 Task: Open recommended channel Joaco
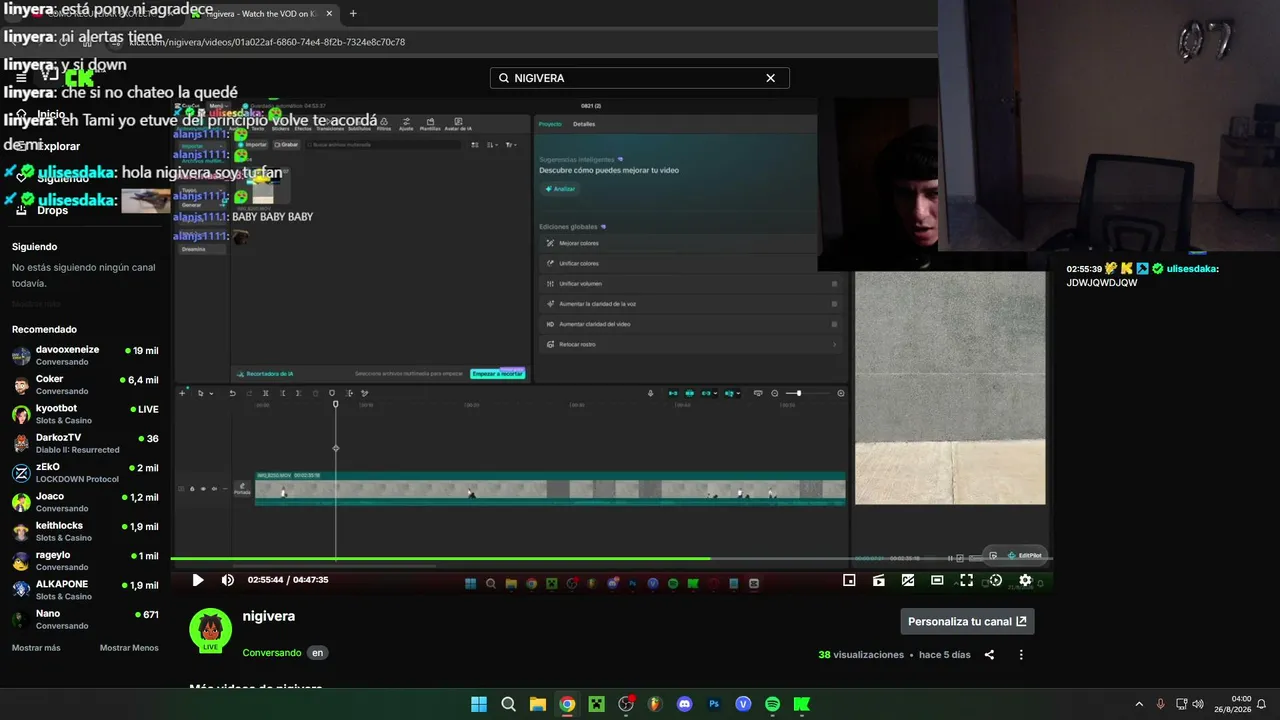(85, 502)
